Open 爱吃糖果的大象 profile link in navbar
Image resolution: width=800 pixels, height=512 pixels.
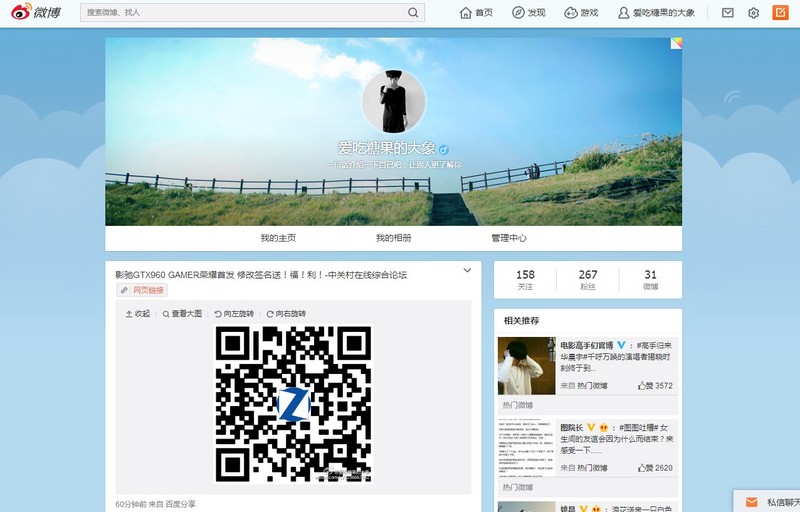click(656, 12)
